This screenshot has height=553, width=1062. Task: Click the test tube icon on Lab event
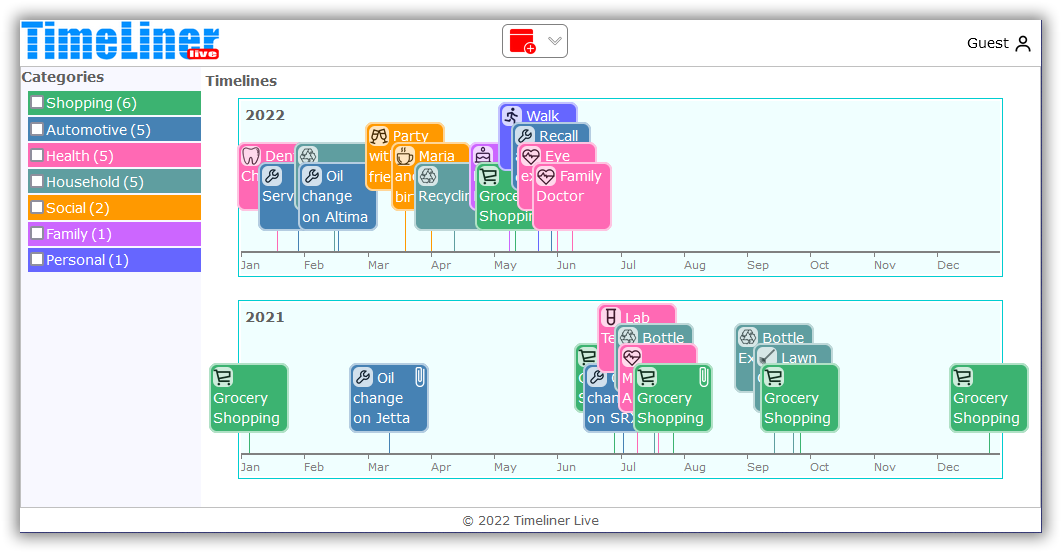(x=611, y=317)
